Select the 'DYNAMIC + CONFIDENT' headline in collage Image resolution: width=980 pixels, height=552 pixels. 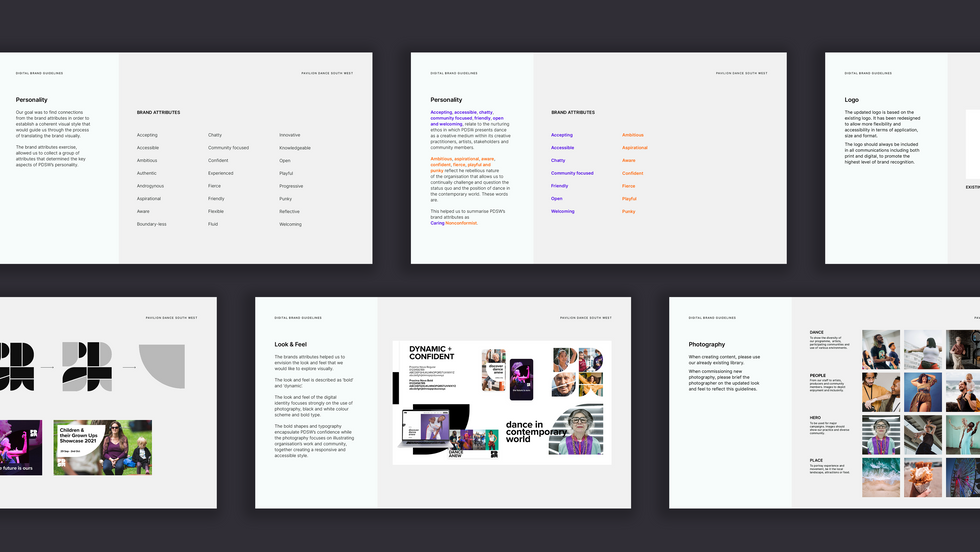tap(431, 353)
